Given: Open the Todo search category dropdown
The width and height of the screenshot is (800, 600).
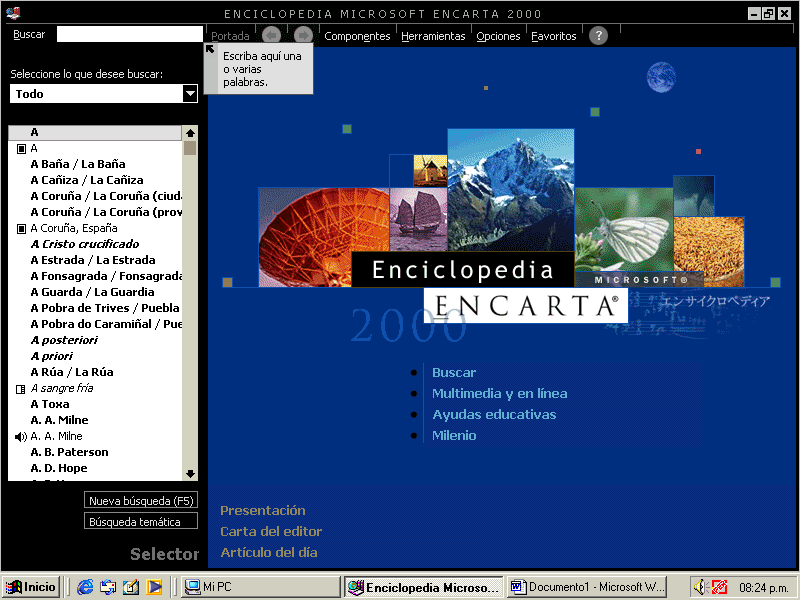Looking at the screenshot, I should pyautogui.click(x=190, y=94).
